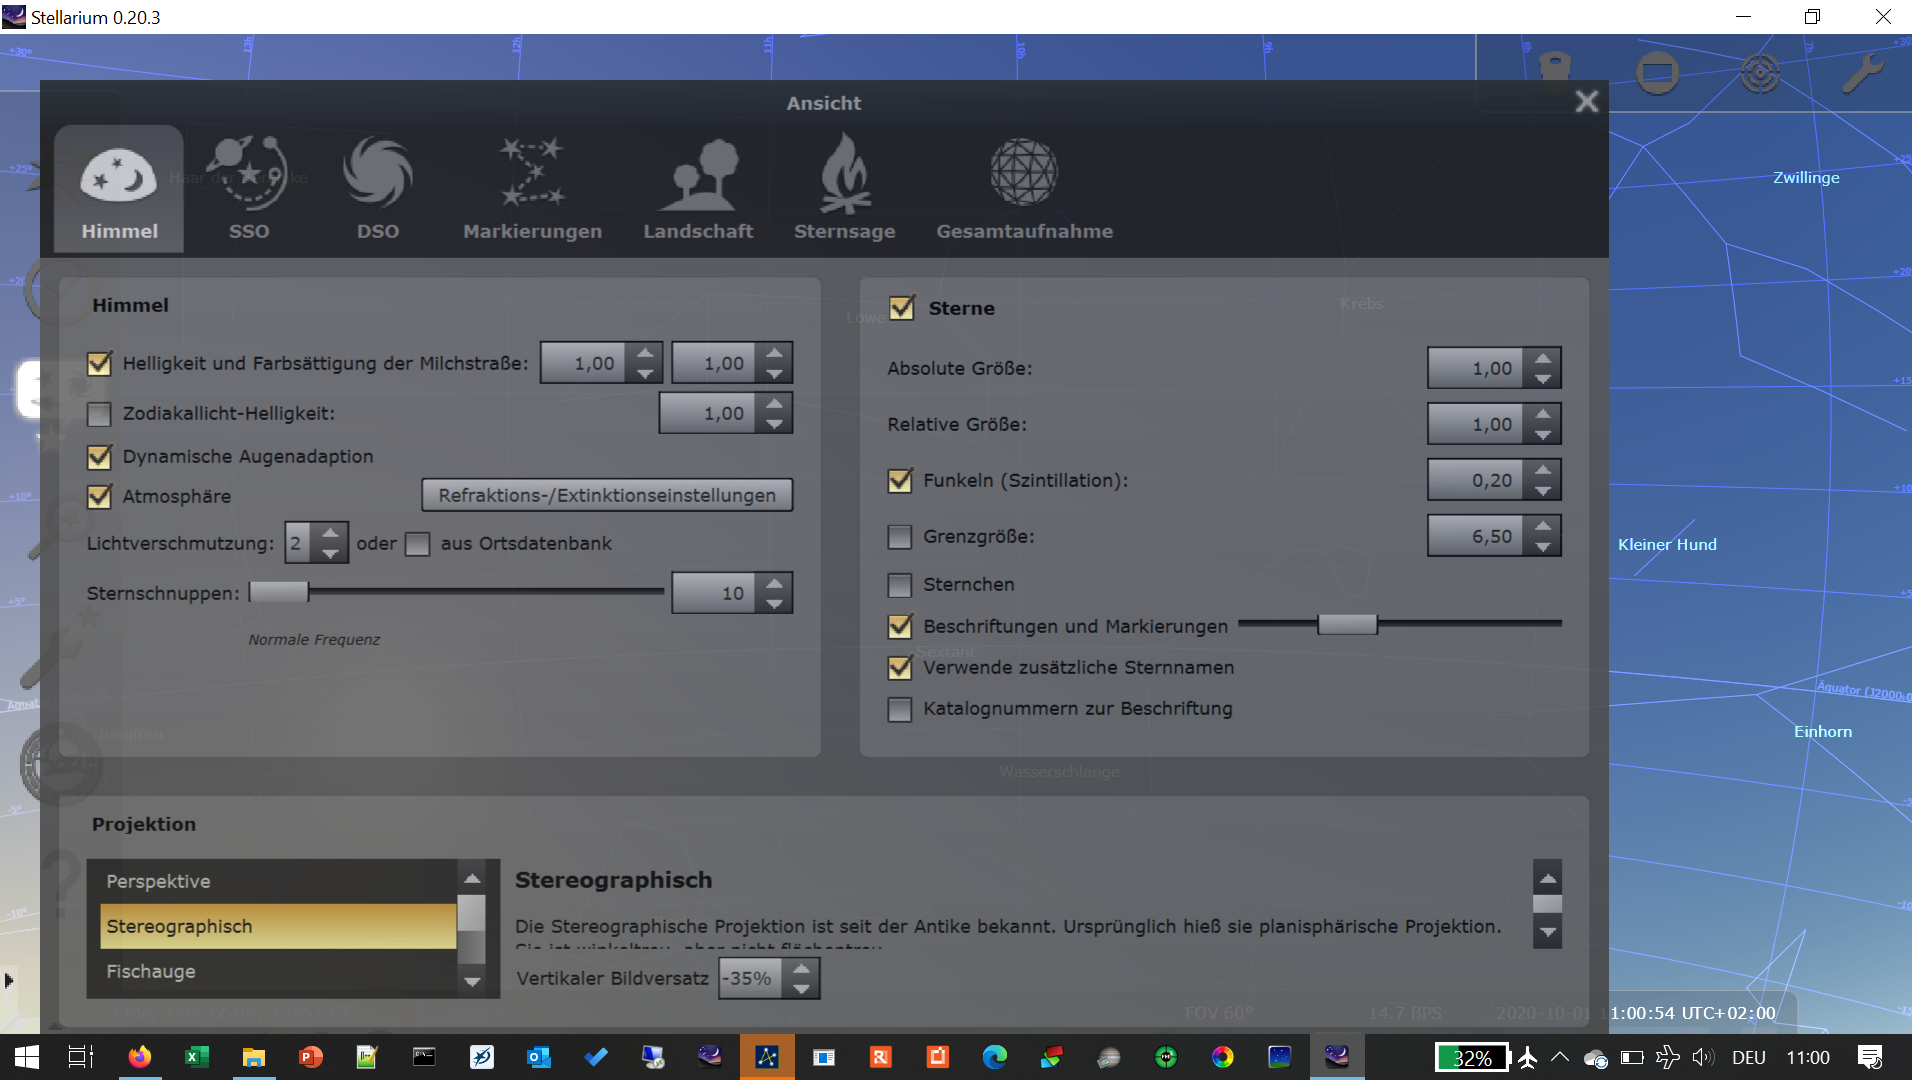The image size is (1912, 1080).
Task: Click the rounded screen icon in the top toolbar
Action: 1657,72
